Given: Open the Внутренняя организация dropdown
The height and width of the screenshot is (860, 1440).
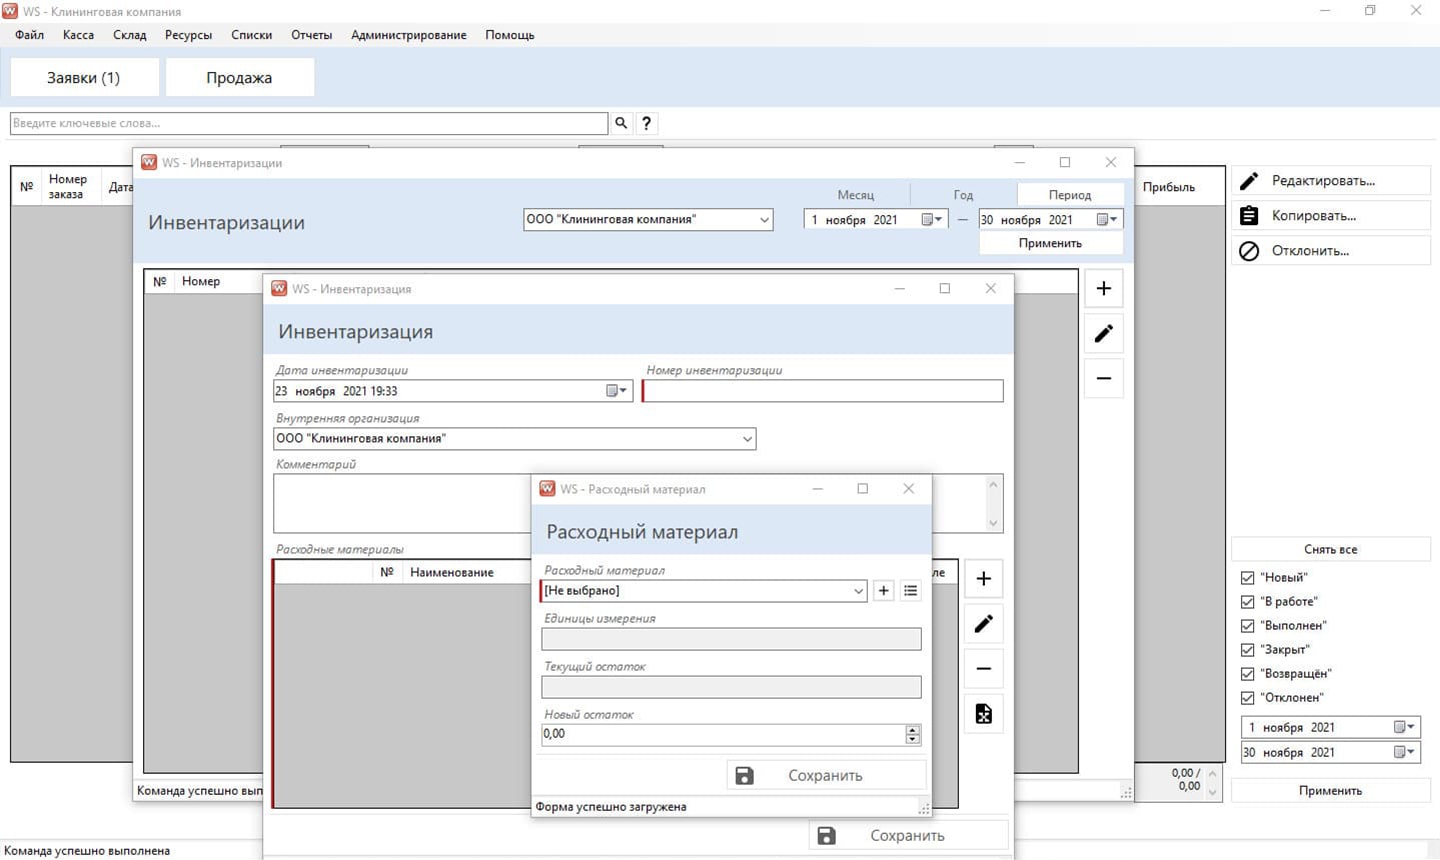Looking at the screenshot, I should click(746, 439).
